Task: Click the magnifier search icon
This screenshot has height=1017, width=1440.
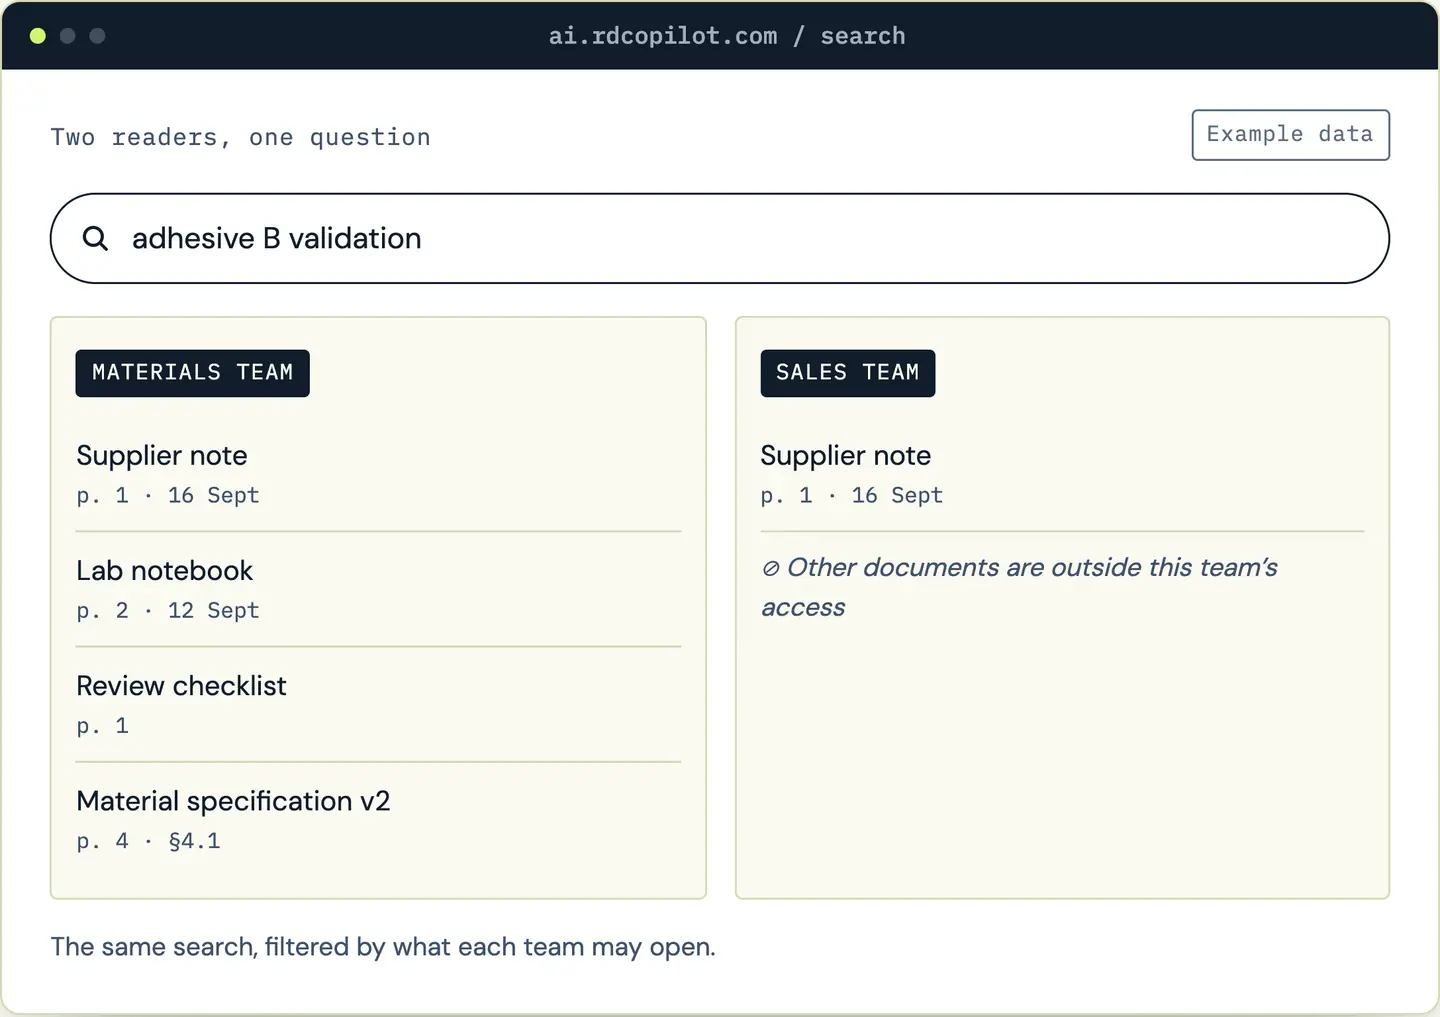Action: tap(95, 238)
